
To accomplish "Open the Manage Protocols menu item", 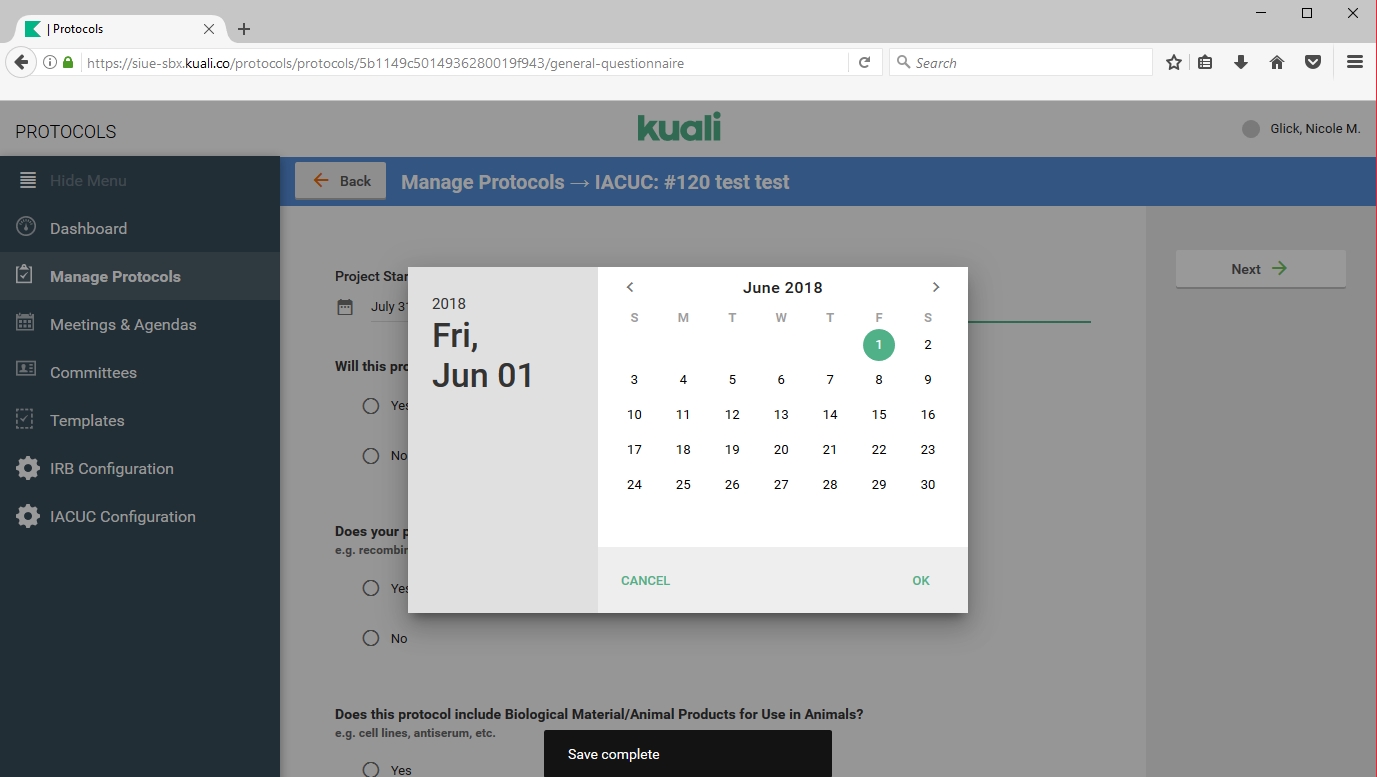I will (x=115, y=276).
